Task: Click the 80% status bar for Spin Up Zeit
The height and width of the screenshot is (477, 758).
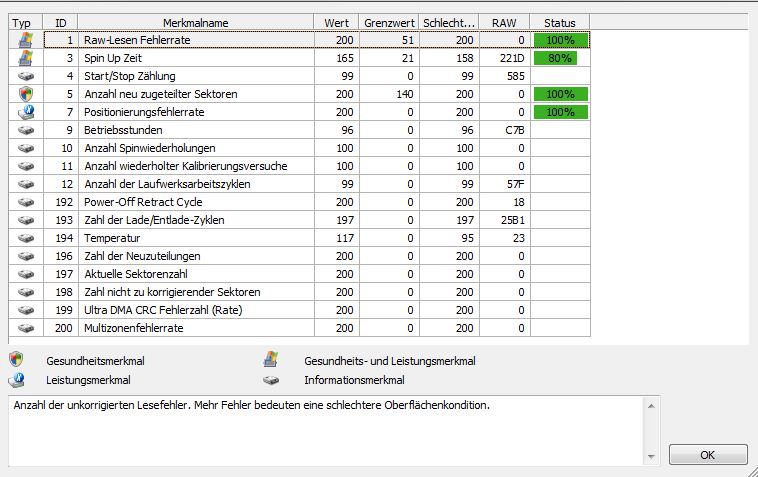Action: [555, 58]
